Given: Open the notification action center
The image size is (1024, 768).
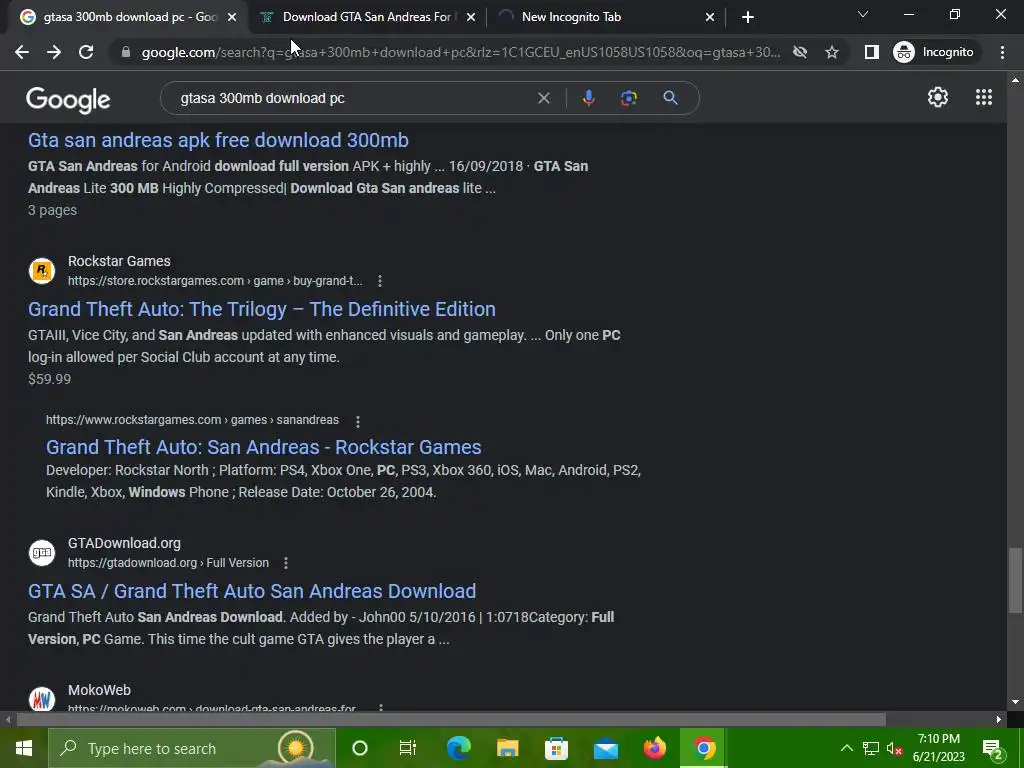Looking at the screenshot, I should (993, 748).
